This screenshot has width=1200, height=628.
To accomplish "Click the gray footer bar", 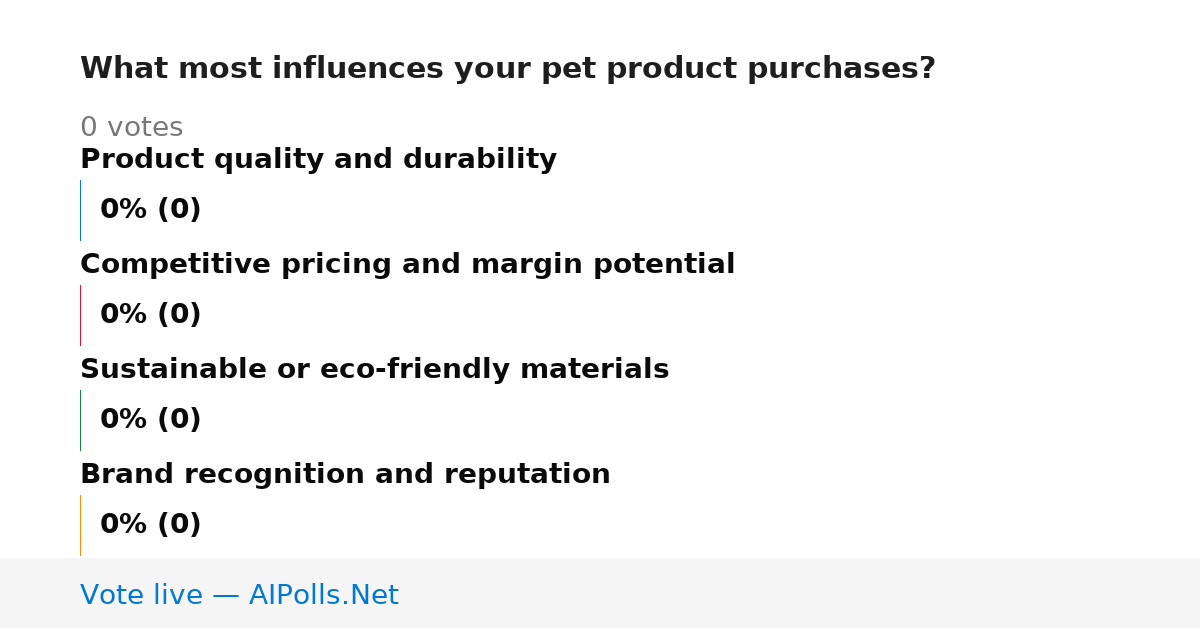I will [x=600, y=593].
